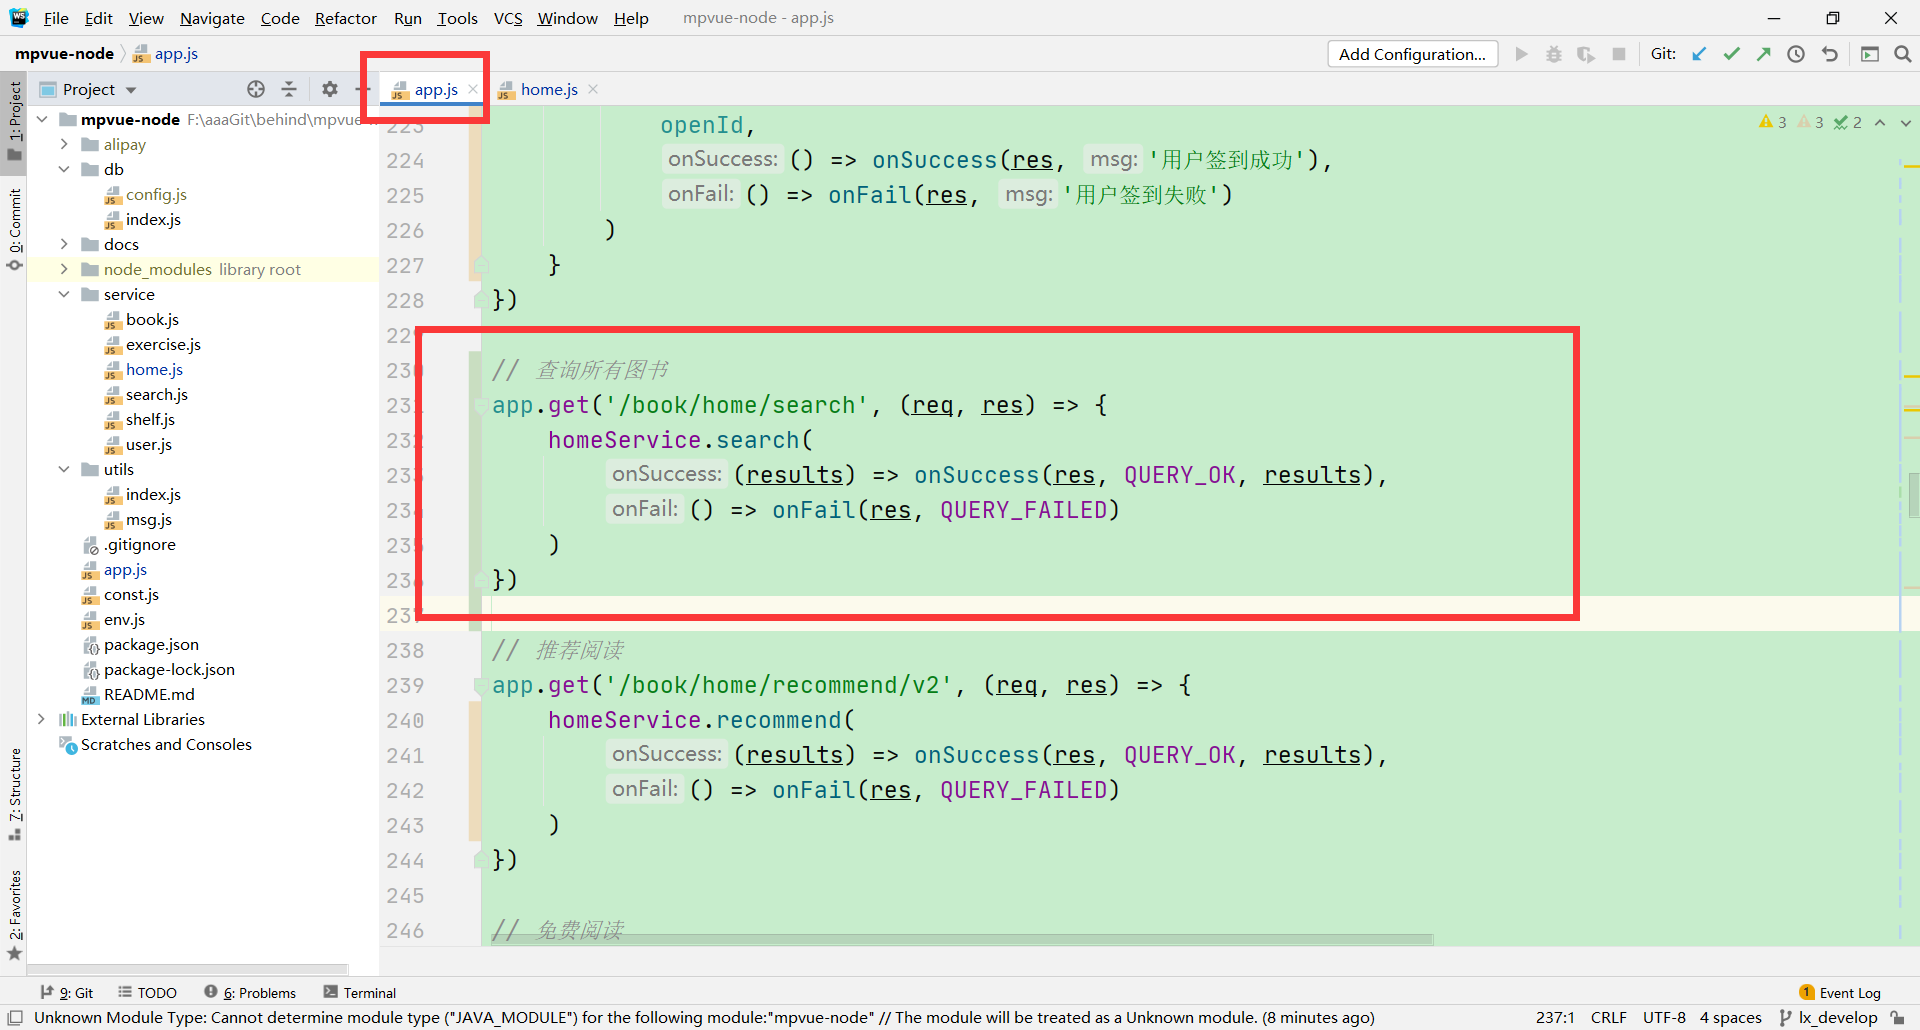This screenshot has width=1920, height=1030.
Task: Open the Refactor menu
Action: (x=345, y=18)
